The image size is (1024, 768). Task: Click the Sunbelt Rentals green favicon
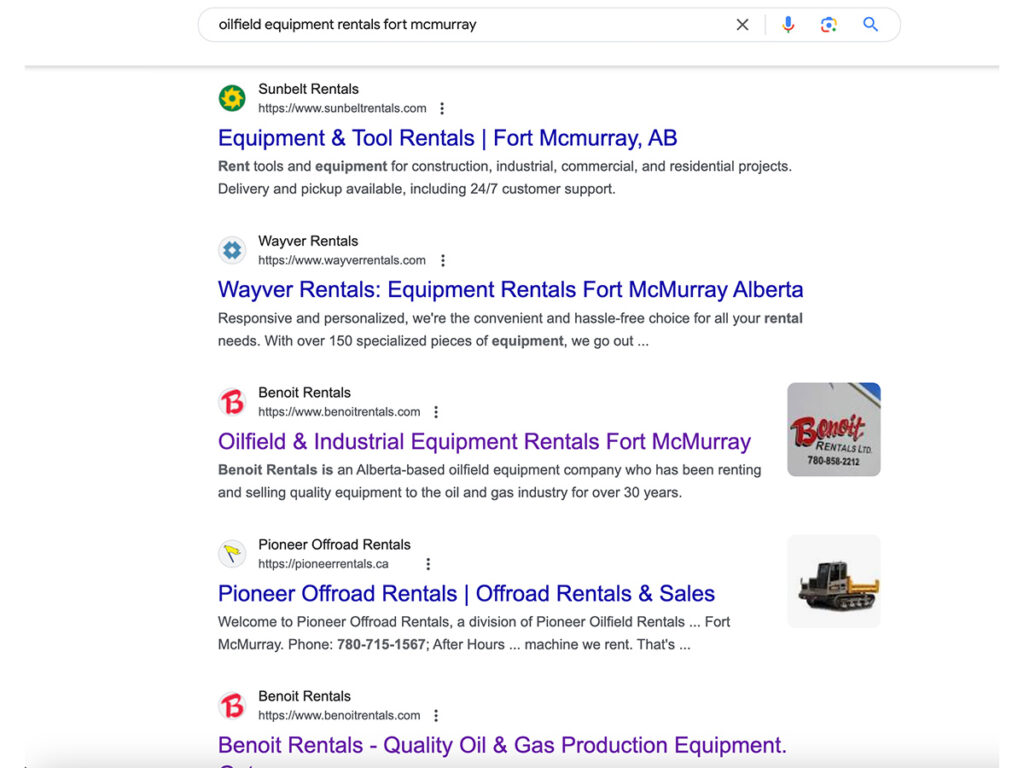(231, 98)
